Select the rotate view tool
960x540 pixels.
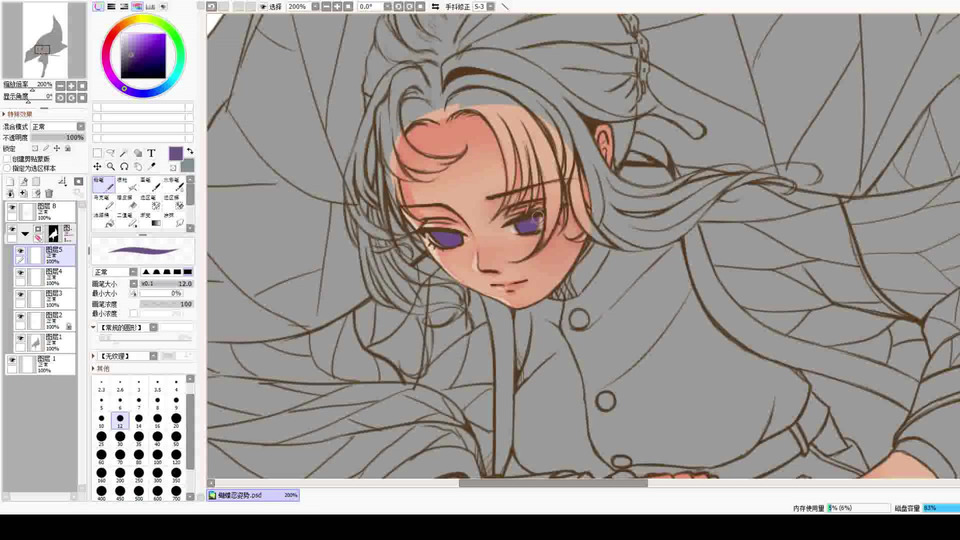point(124,167)
